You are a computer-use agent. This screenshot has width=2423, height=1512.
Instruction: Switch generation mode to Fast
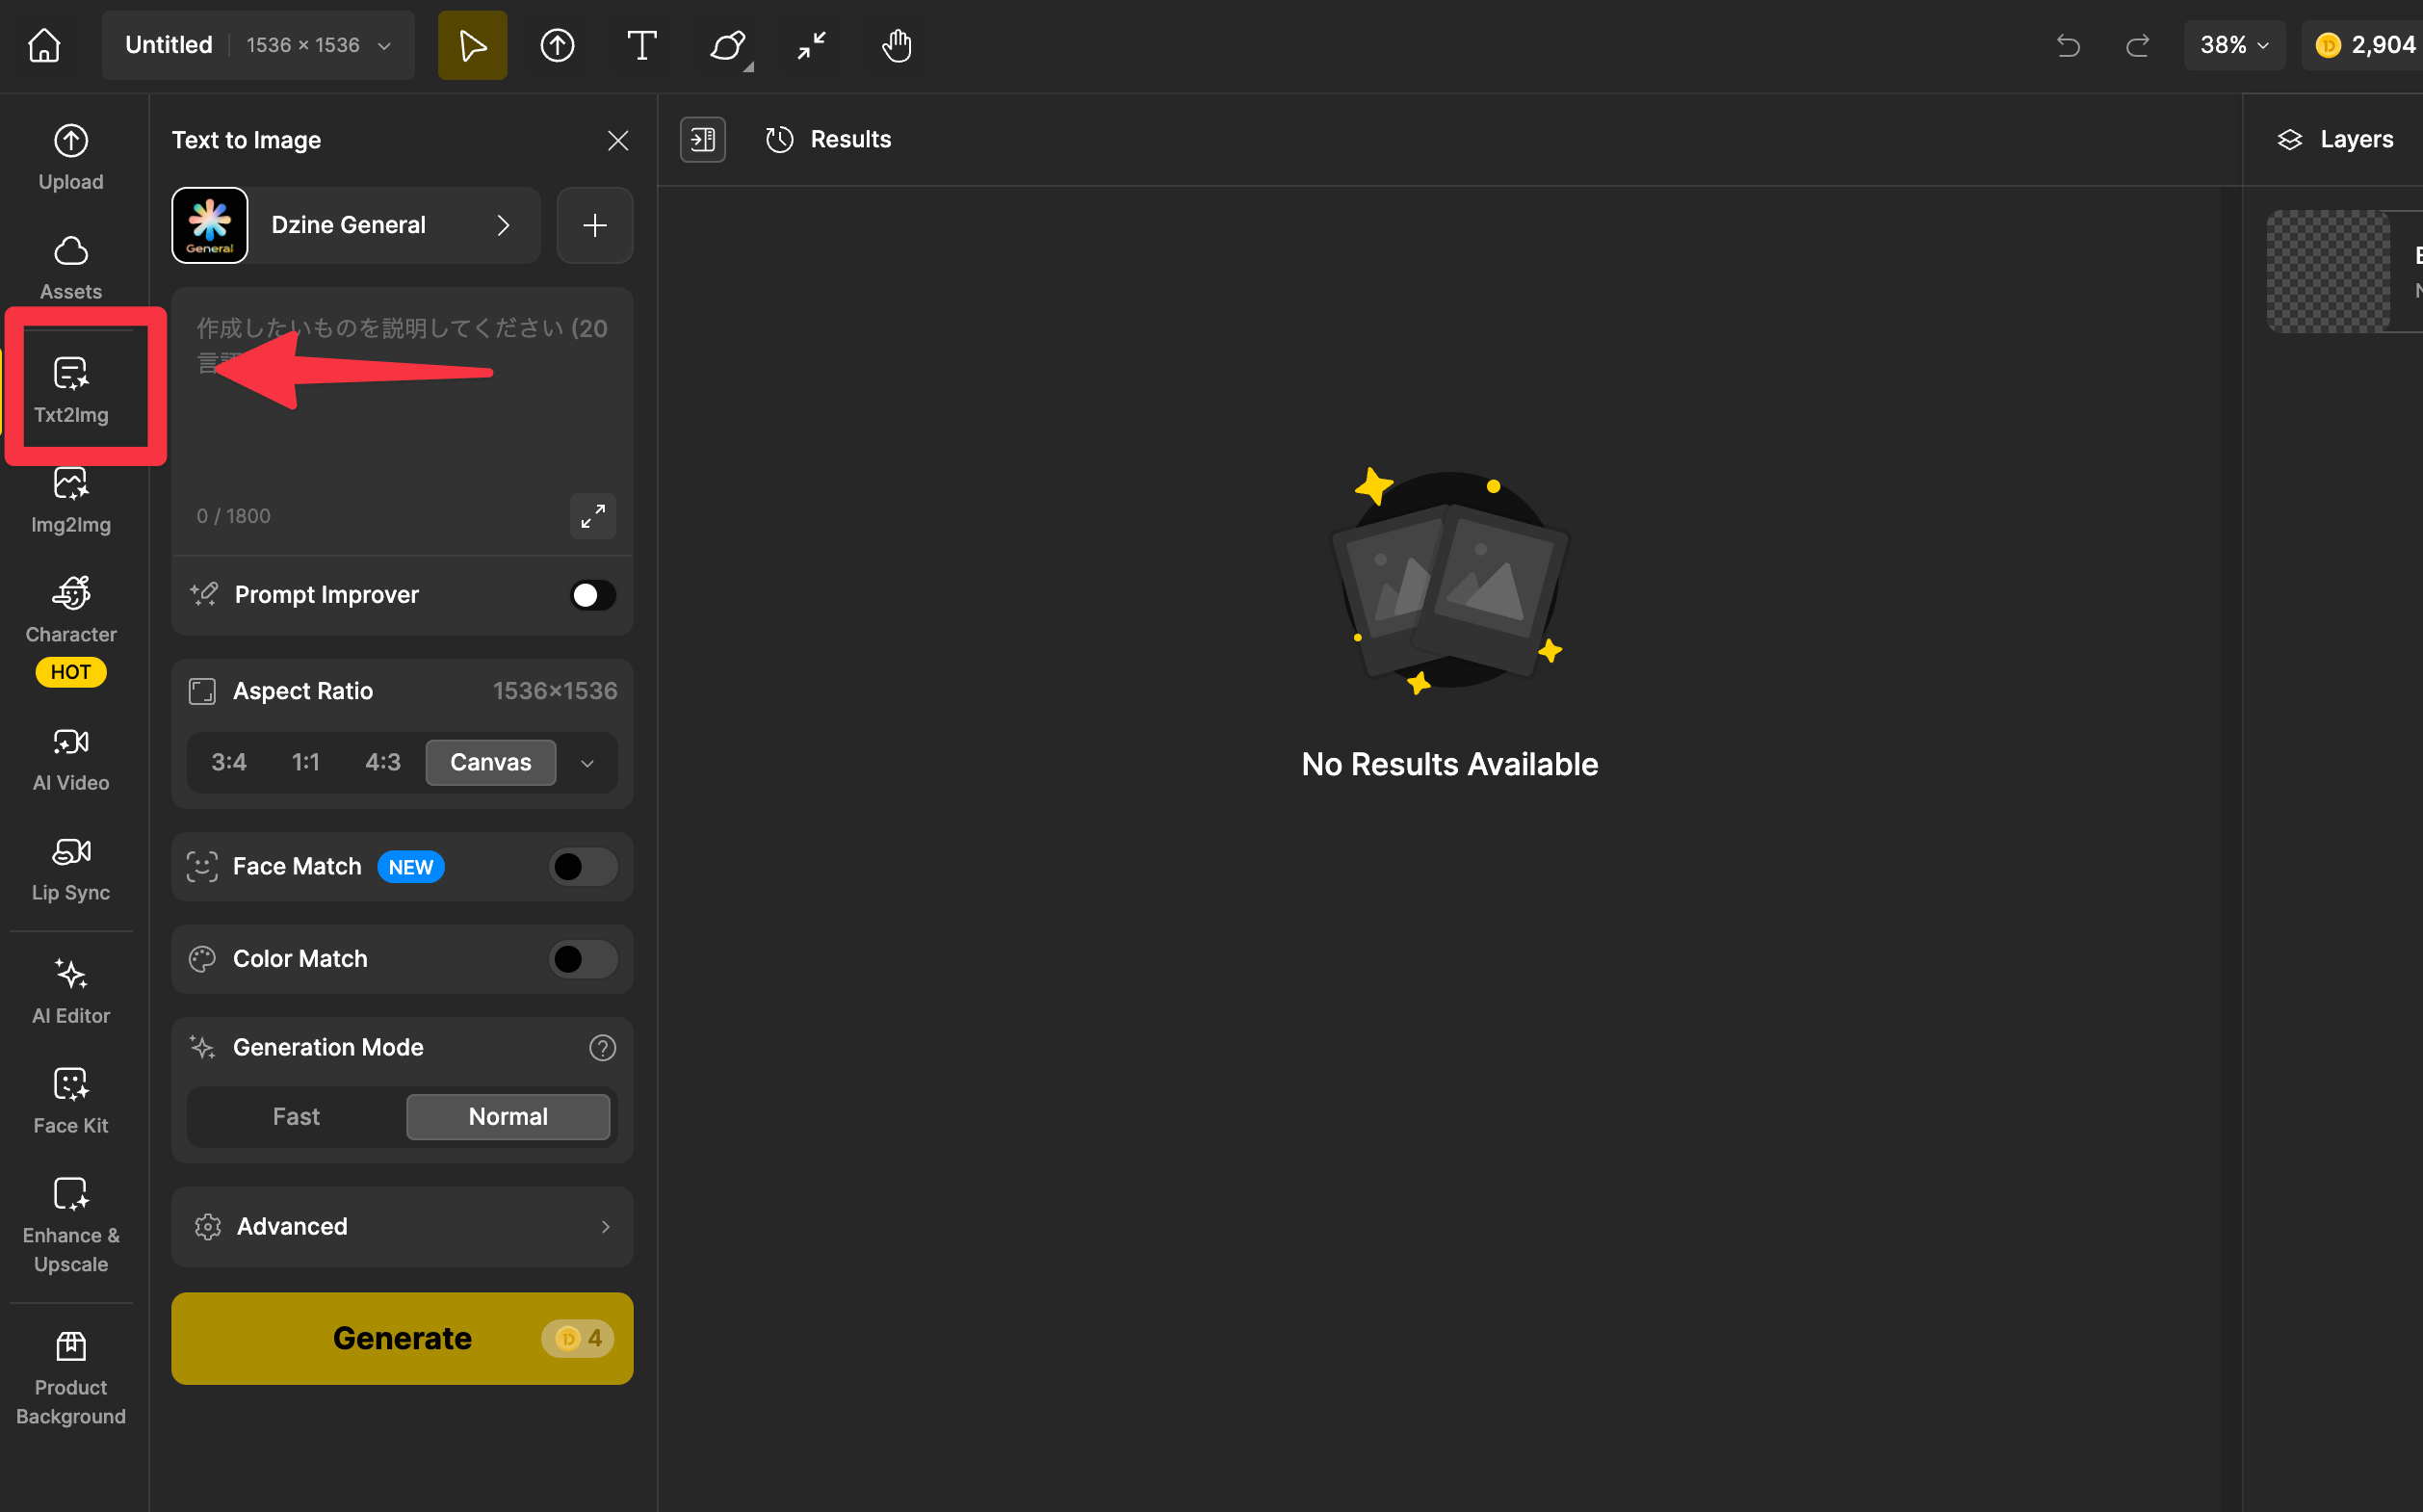point(296,1116)
